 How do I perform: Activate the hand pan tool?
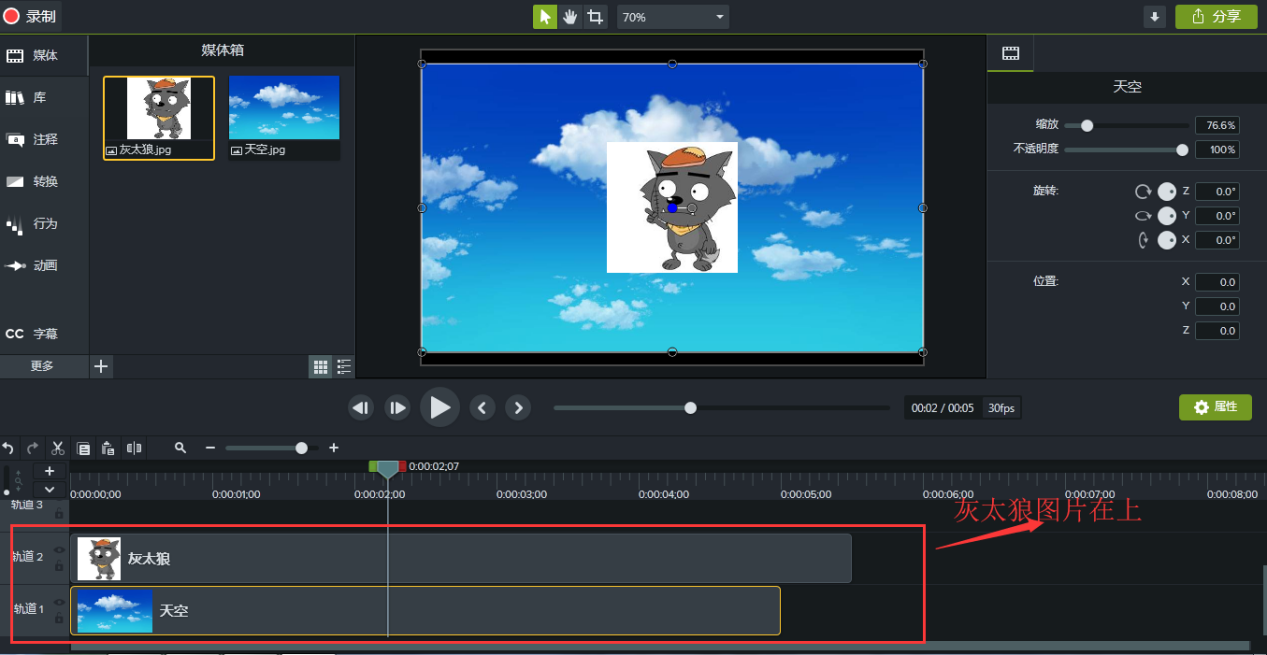point(570,17)
